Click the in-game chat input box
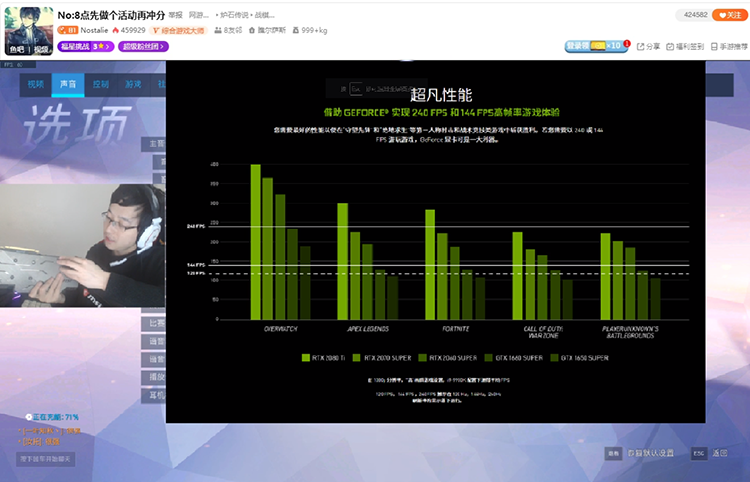750x482 pixels. click(46, 459)
